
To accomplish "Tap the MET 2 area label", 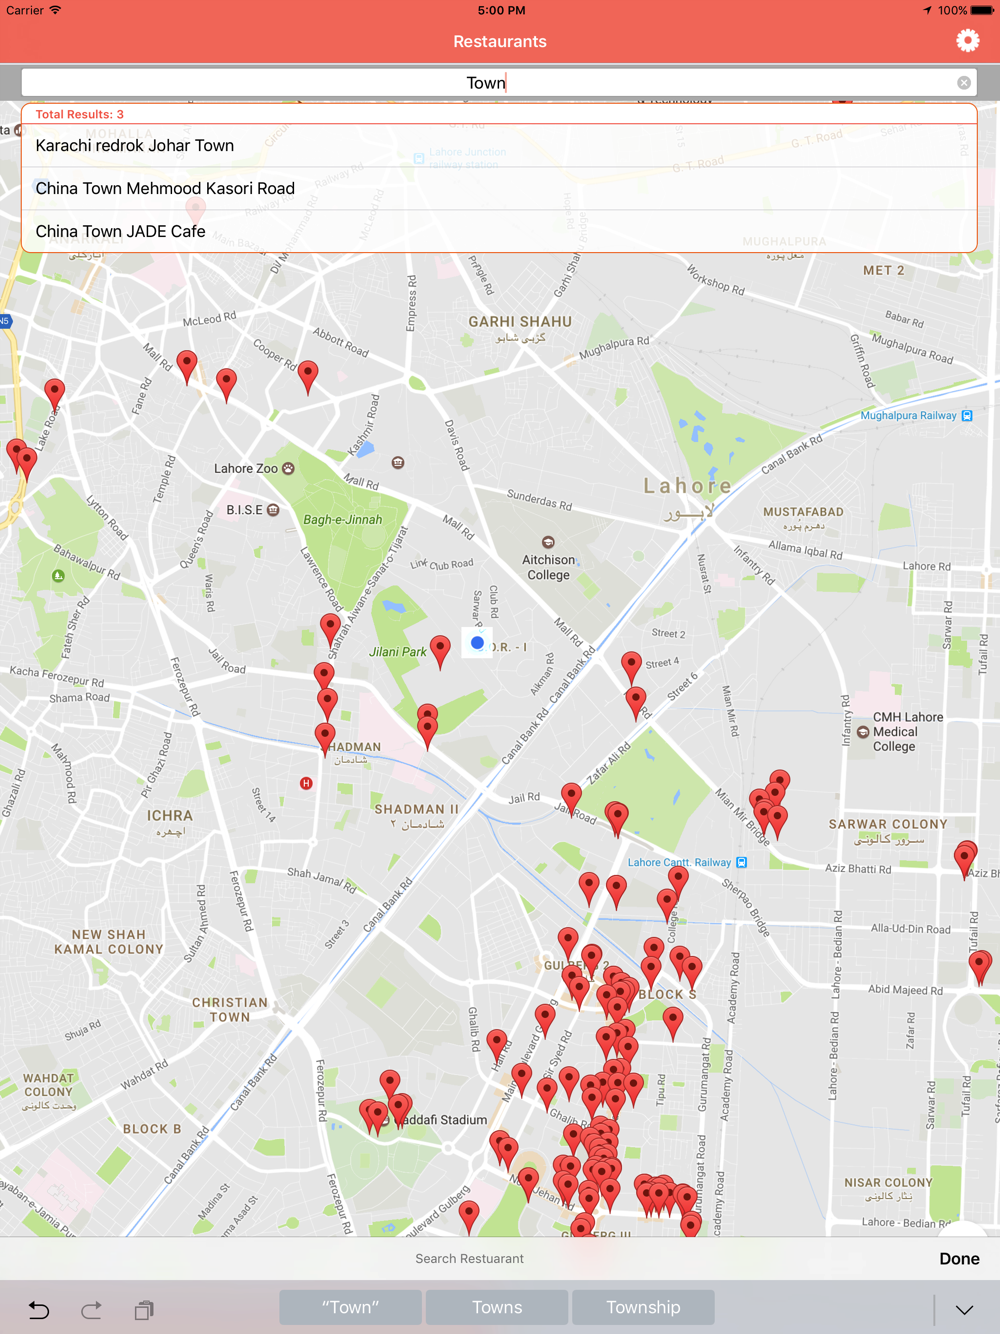I will pos(884,271).
